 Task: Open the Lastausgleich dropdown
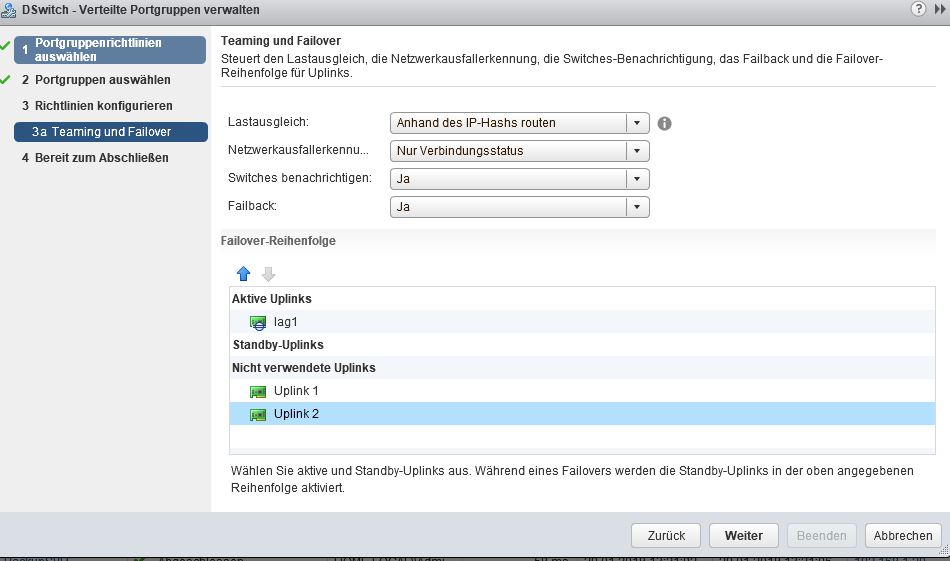point(519,123)
